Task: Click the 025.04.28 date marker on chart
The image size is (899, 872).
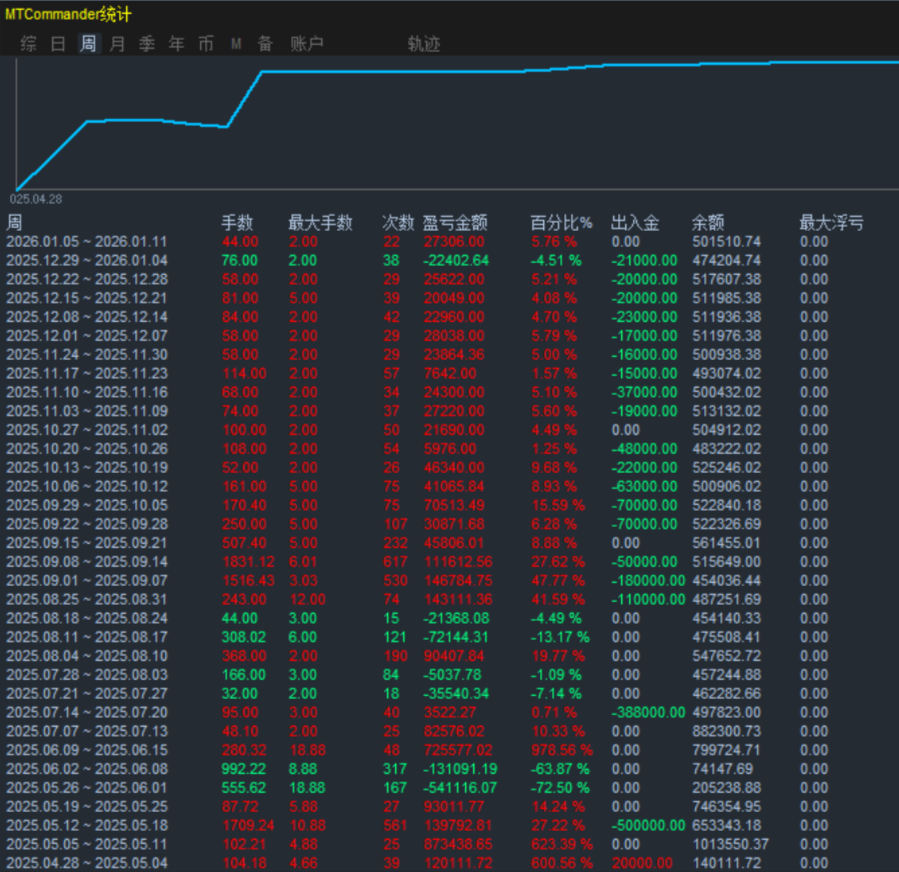Action: pos(37,199)
